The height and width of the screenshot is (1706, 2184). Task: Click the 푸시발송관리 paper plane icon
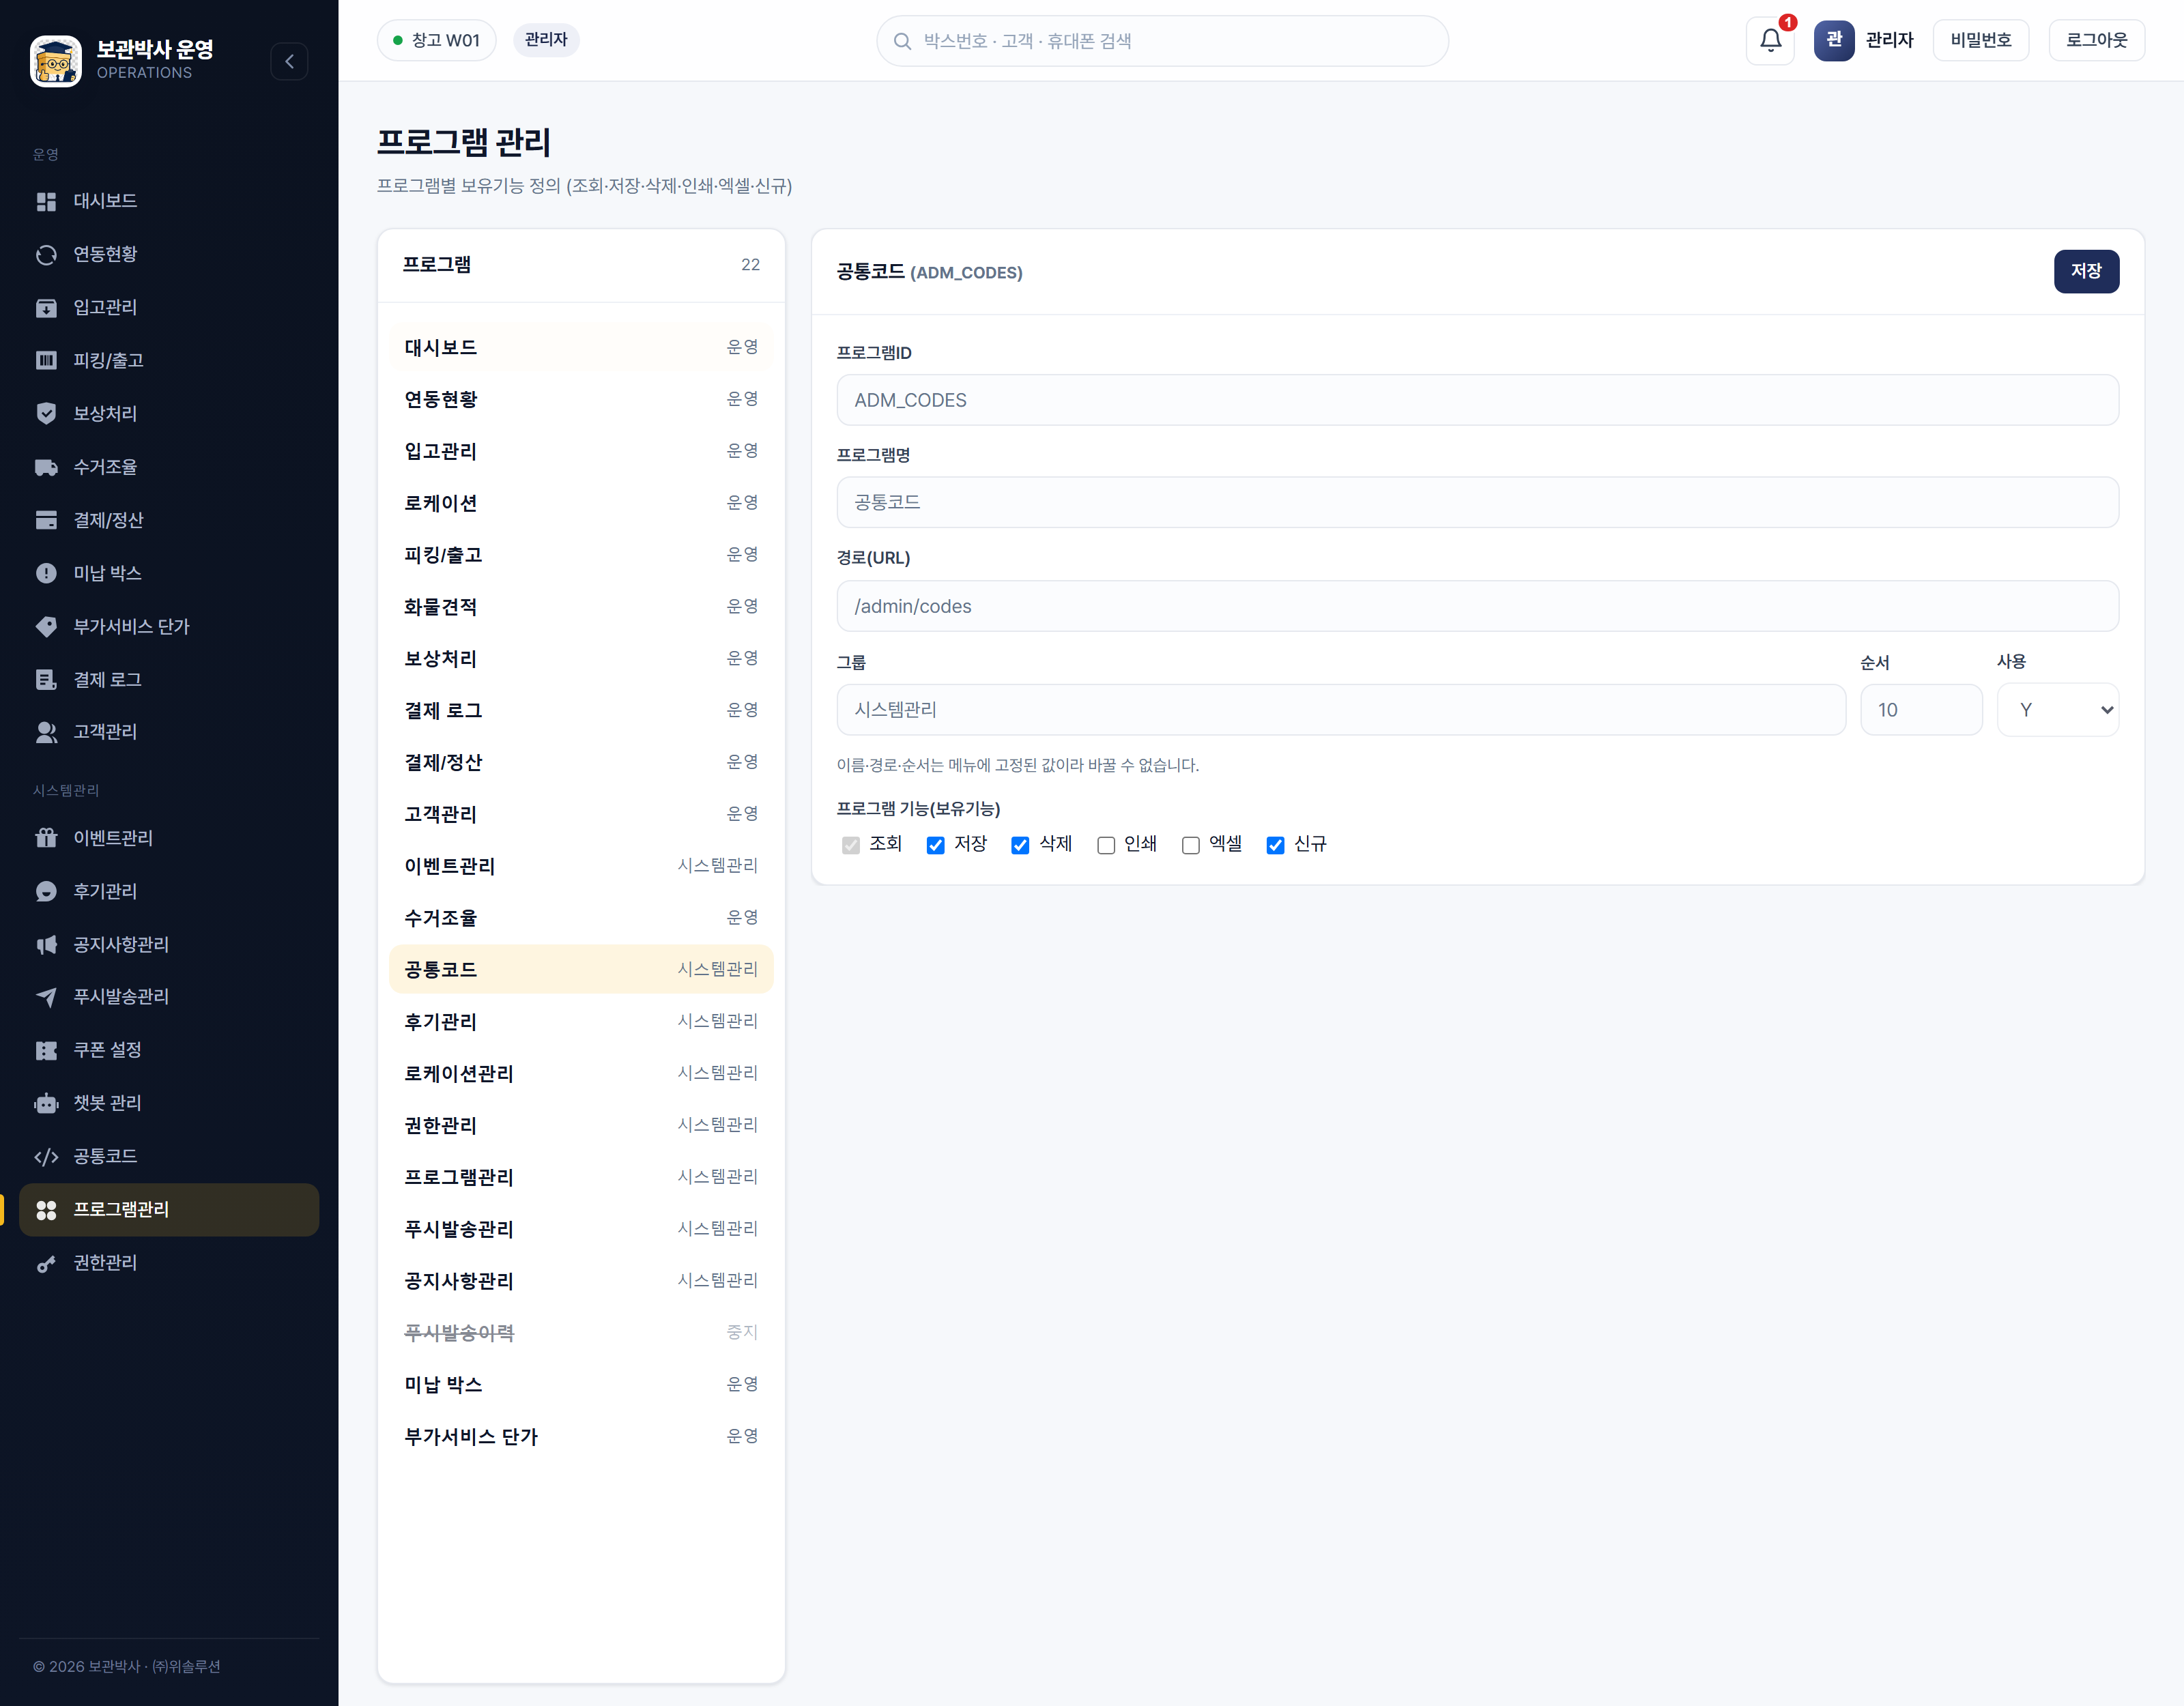[x=46, y=997]
